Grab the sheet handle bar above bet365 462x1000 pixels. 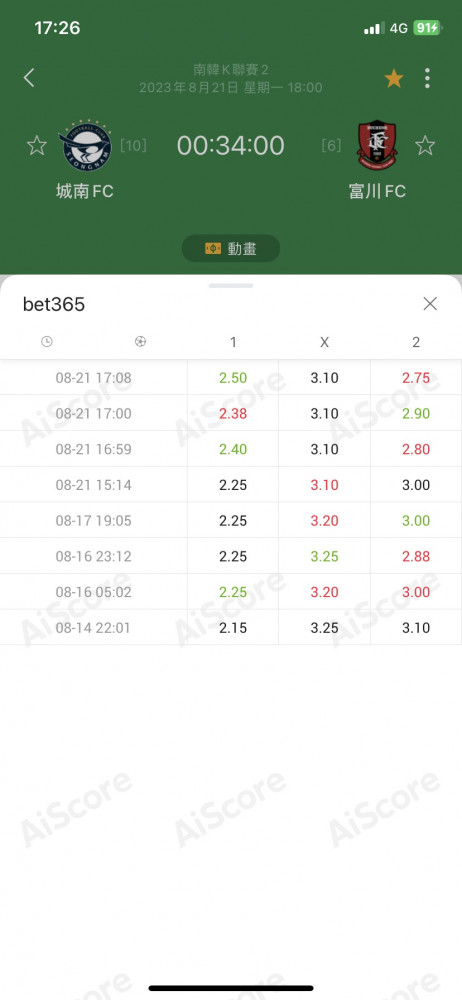(231, 286)
